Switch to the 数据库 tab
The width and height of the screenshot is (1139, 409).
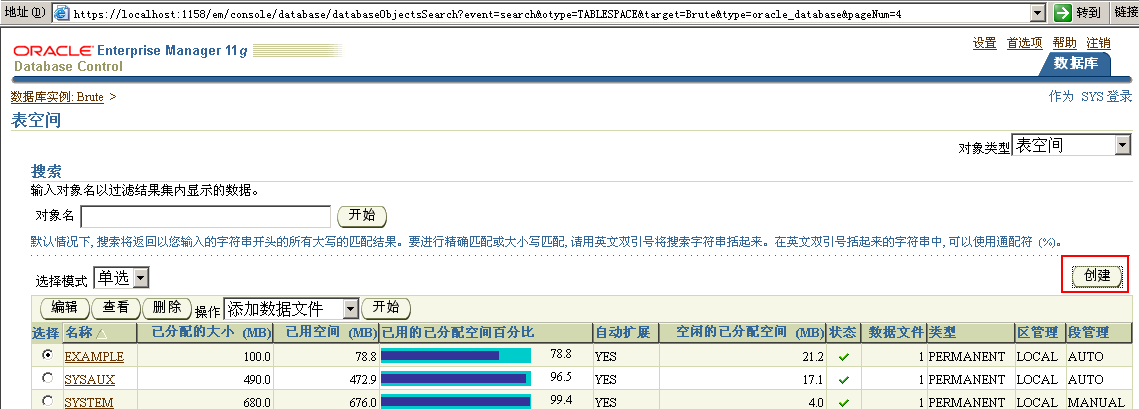point(1076,63)
